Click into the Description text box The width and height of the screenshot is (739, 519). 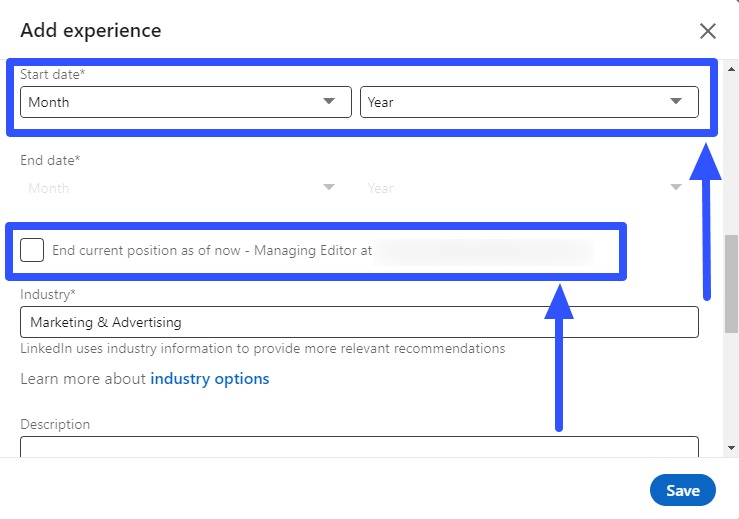359,447
